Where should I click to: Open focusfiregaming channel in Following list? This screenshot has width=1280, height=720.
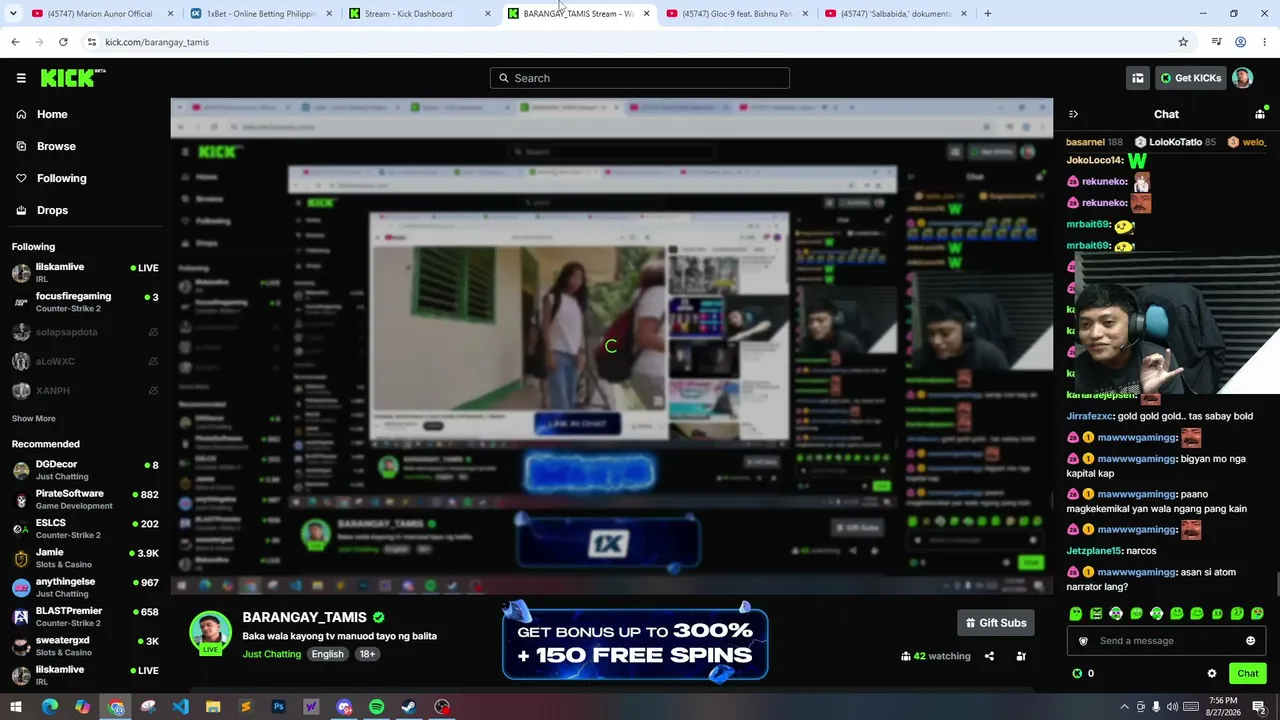(85, 302)
